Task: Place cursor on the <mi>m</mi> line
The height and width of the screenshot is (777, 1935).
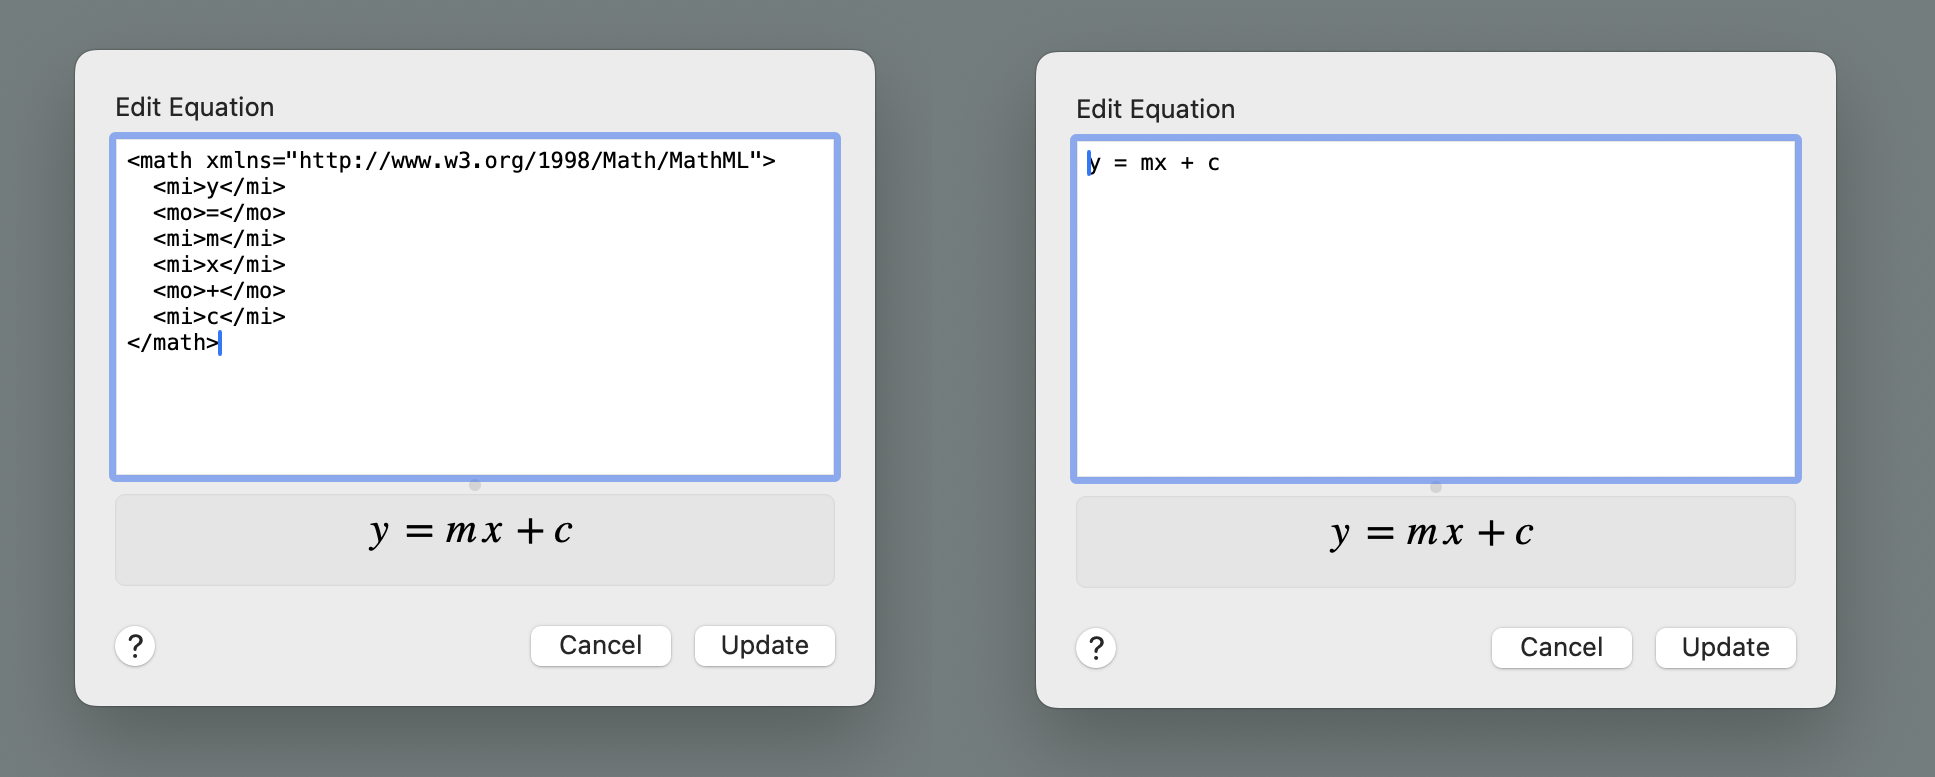Action: tap(219, 239)
